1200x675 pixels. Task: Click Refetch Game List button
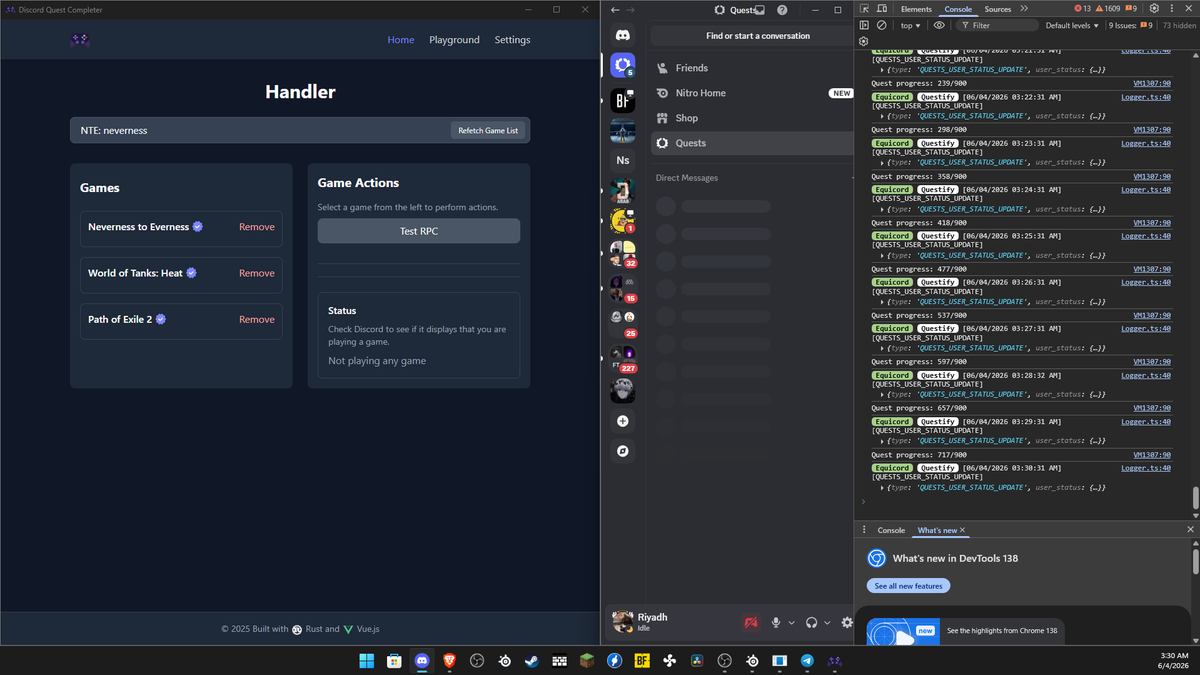[488, 130]
